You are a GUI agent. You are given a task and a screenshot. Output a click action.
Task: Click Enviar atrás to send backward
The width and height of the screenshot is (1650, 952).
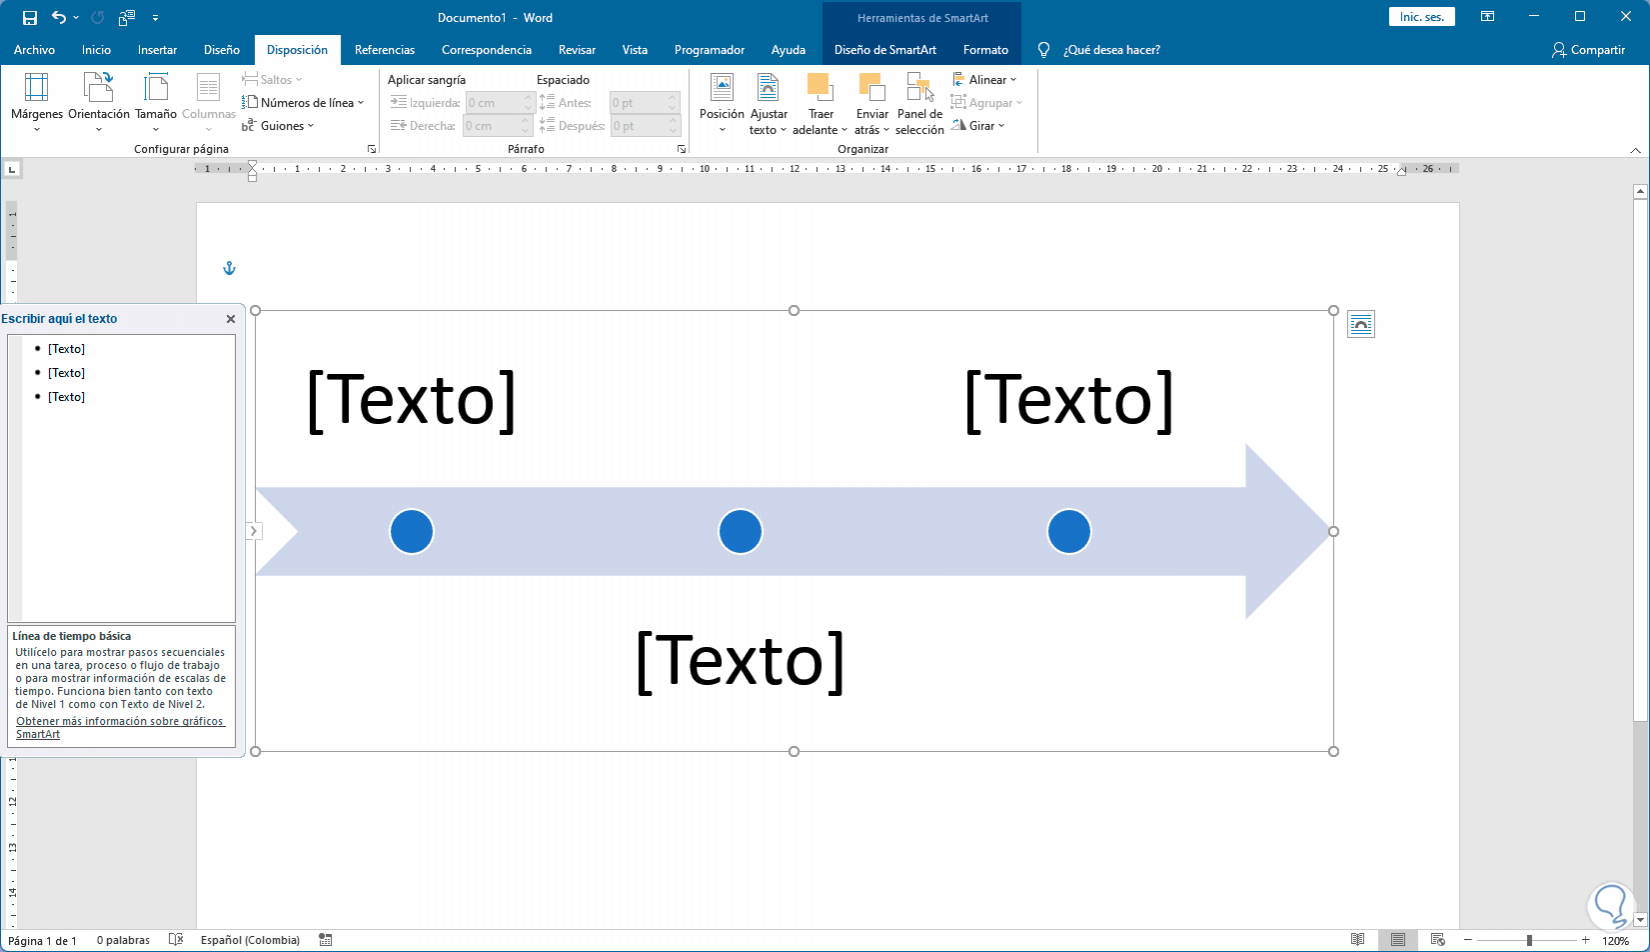point(872,102)
